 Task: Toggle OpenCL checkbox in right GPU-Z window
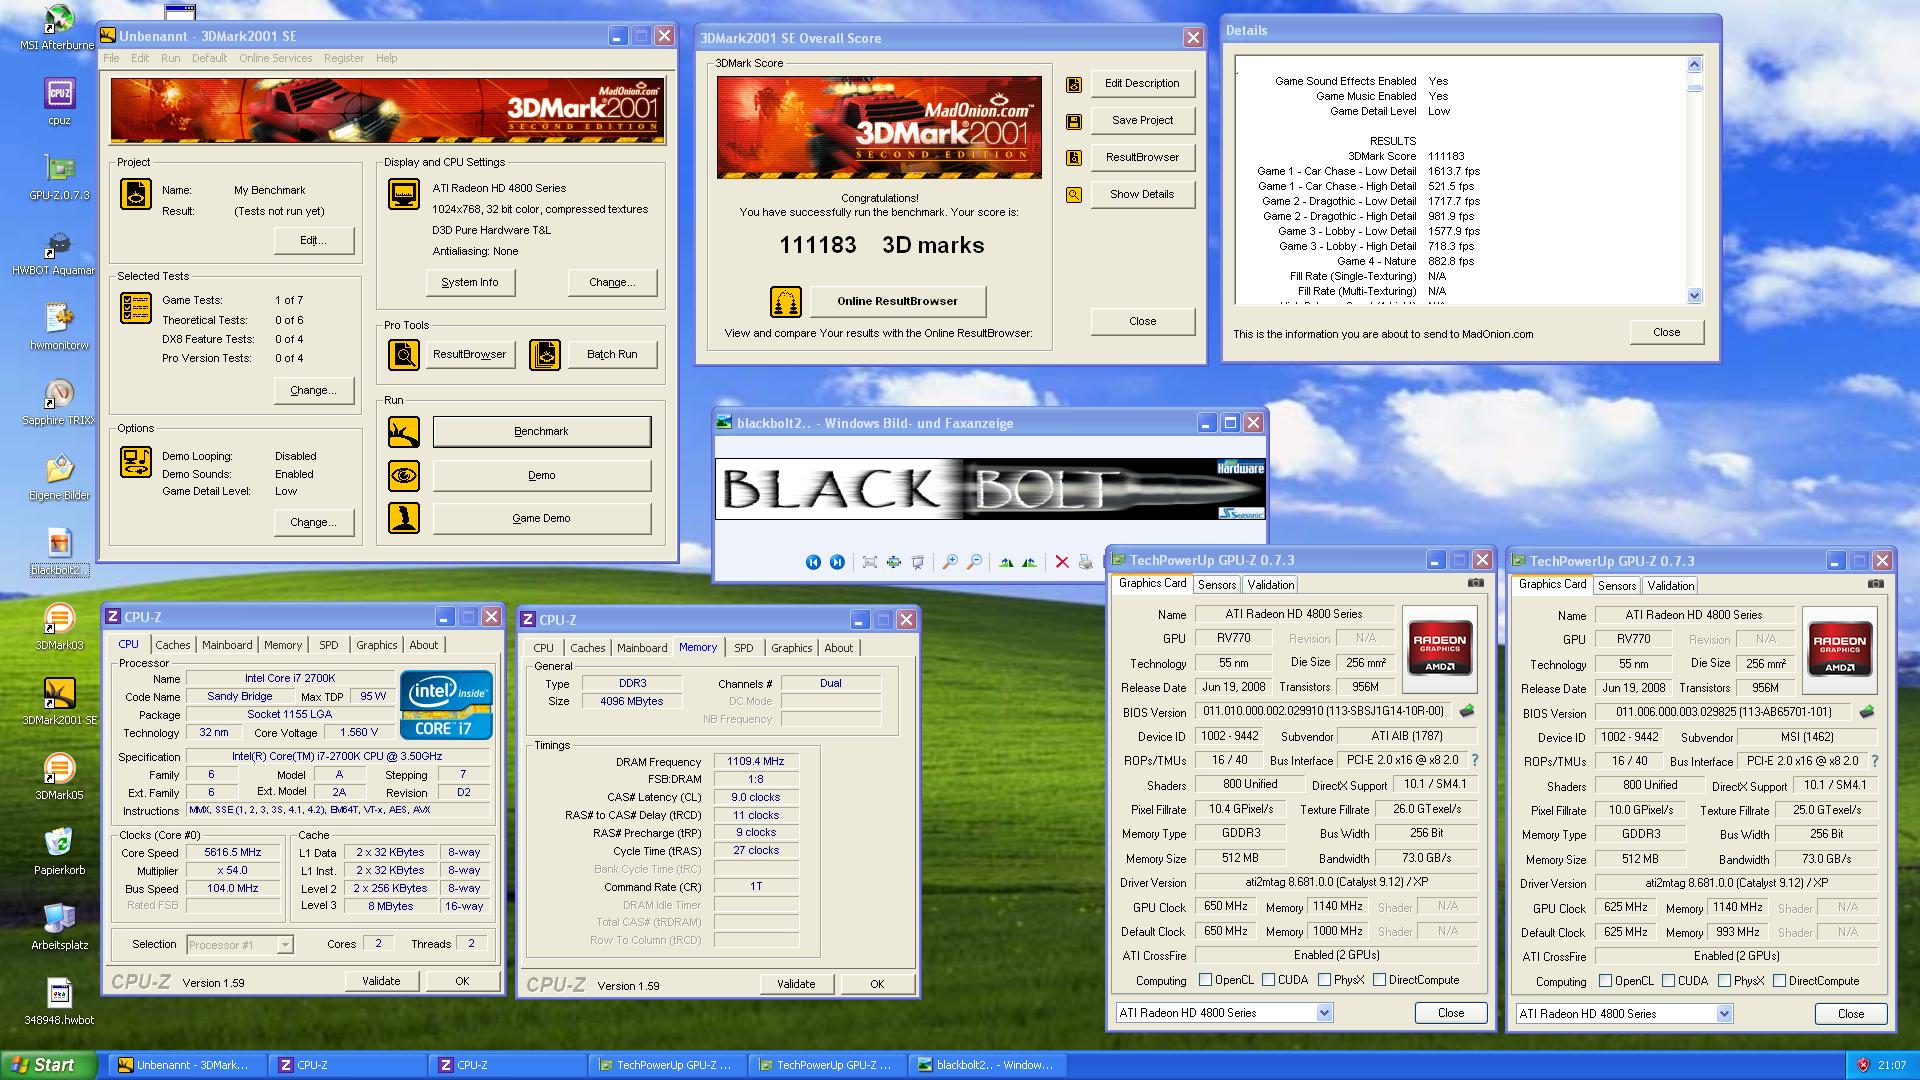(1605, 981)
